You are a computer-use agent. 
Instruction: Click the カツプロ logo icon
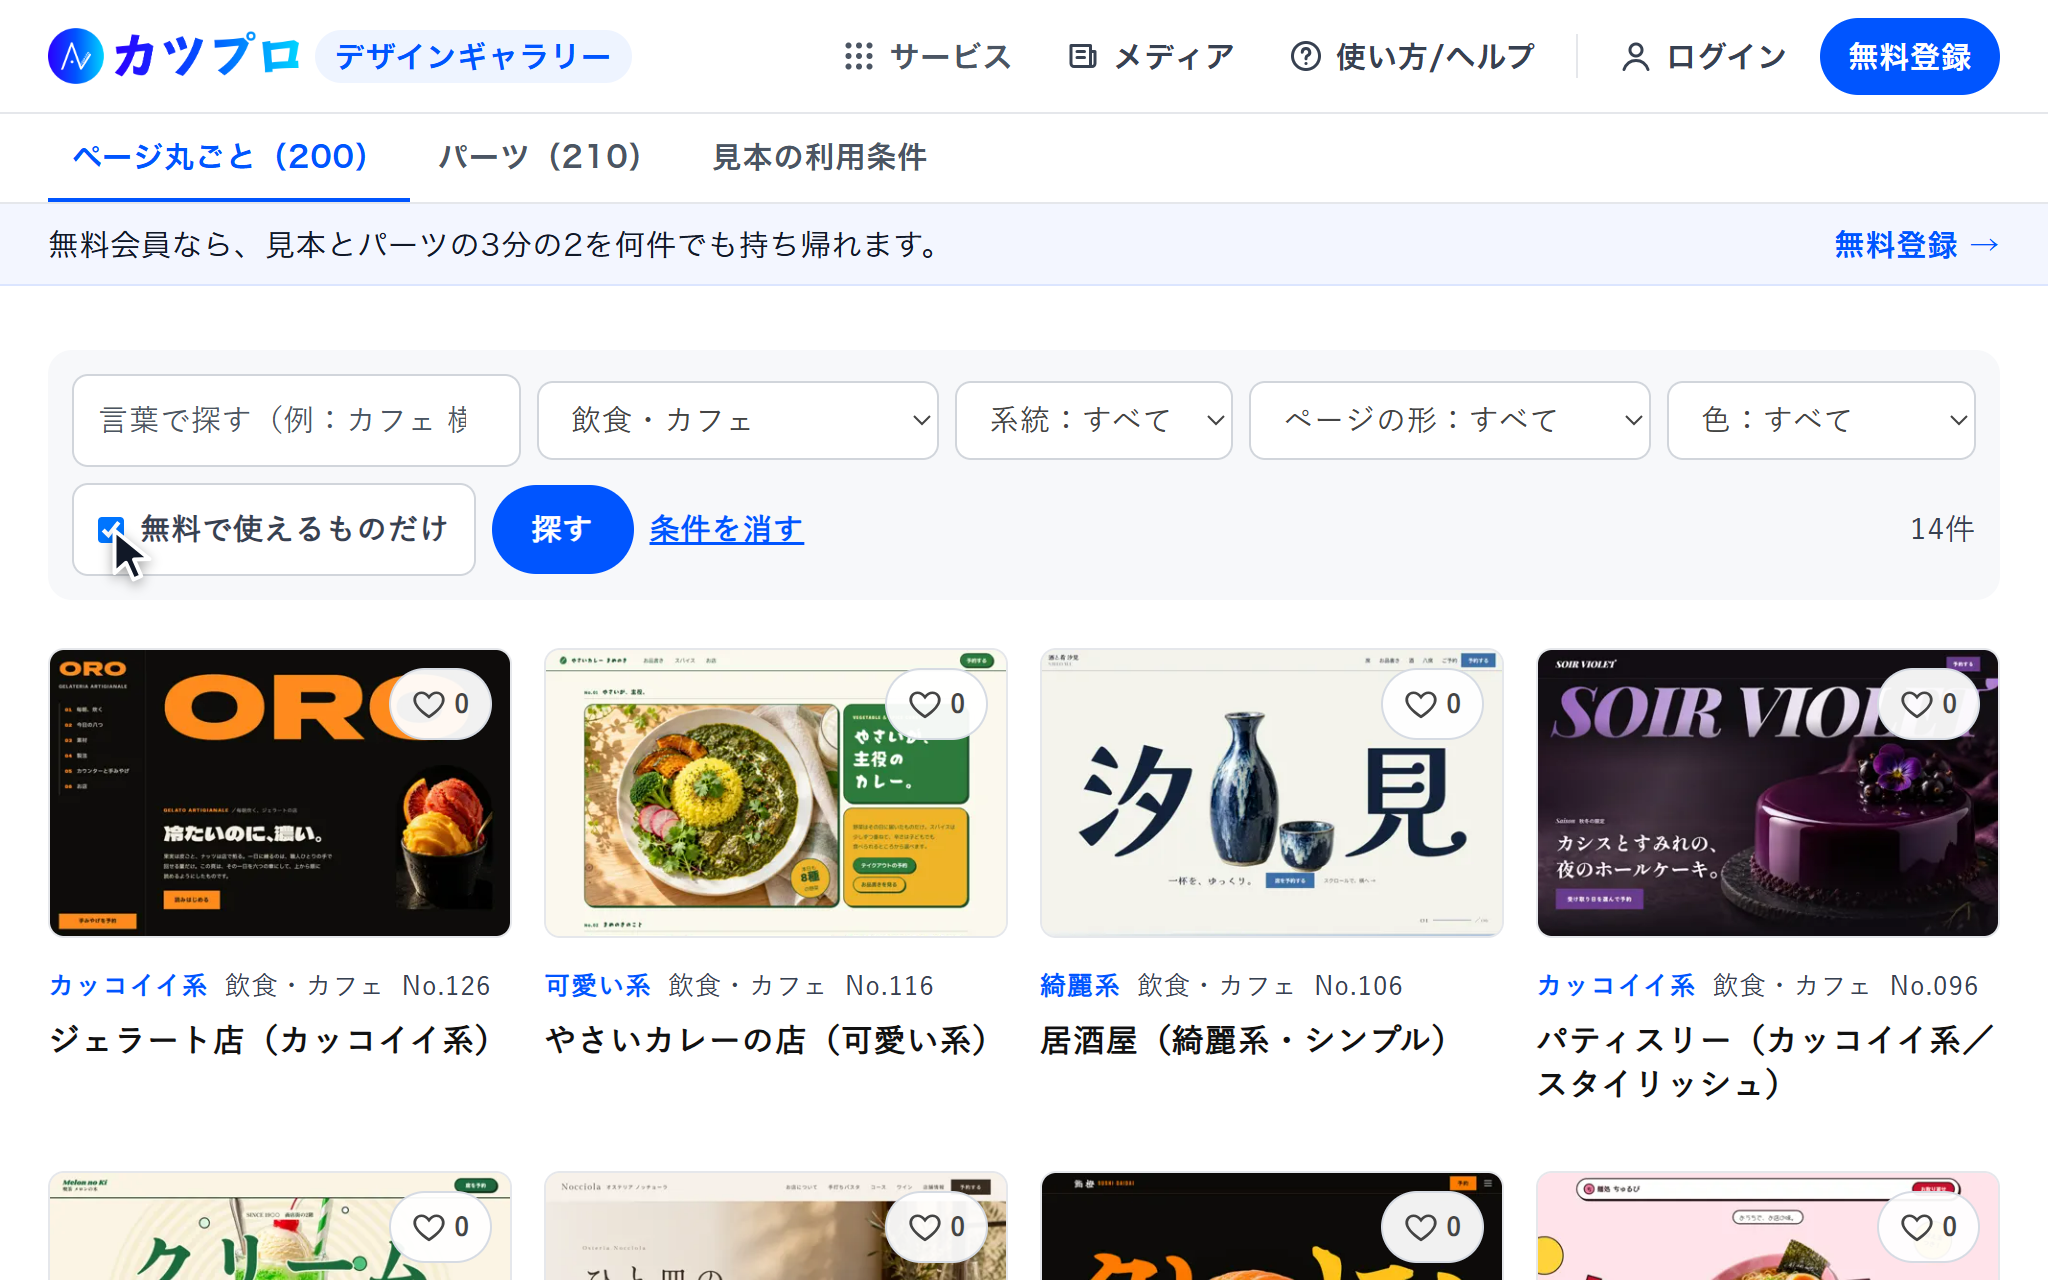76,56
